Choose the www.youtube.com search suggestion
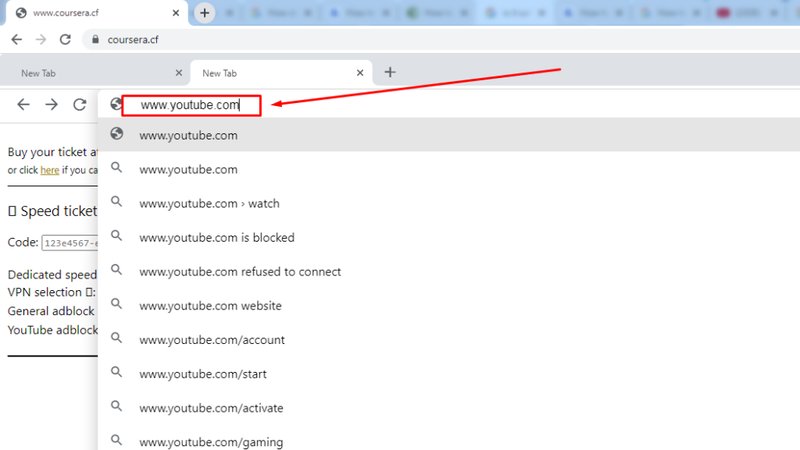Viewport: 800px width, 450px height. [x=449, y=169]
